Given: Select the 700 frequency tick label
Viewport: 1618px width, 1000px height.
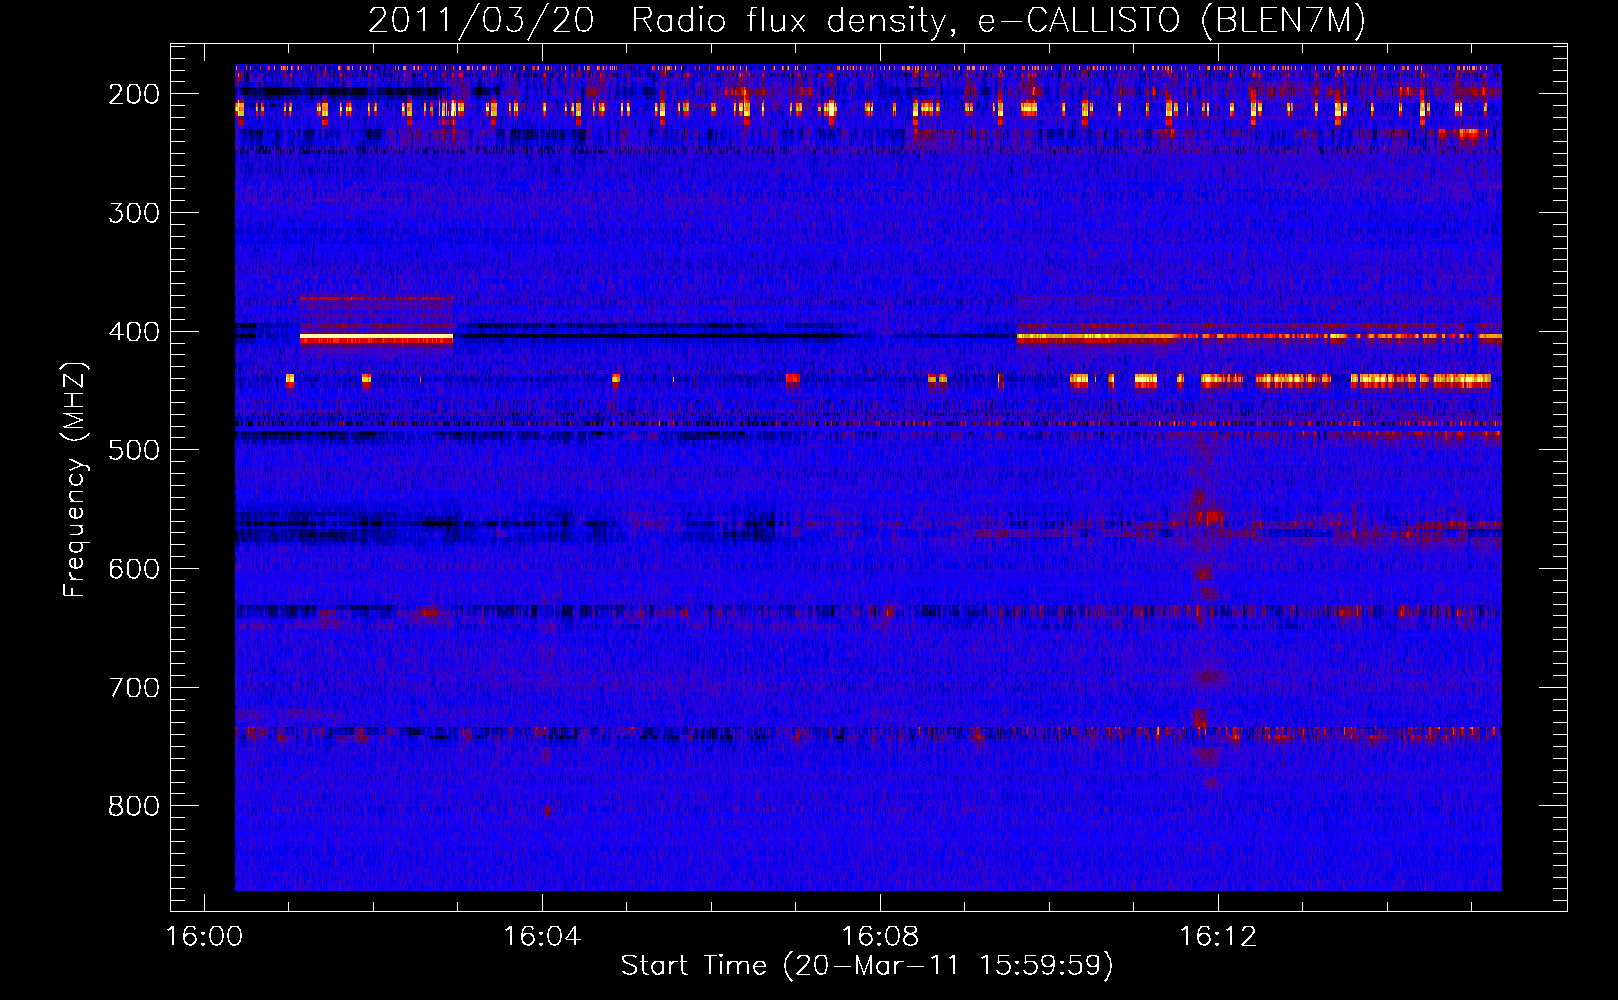Looking at the screenshot, I should pos(134,688).
